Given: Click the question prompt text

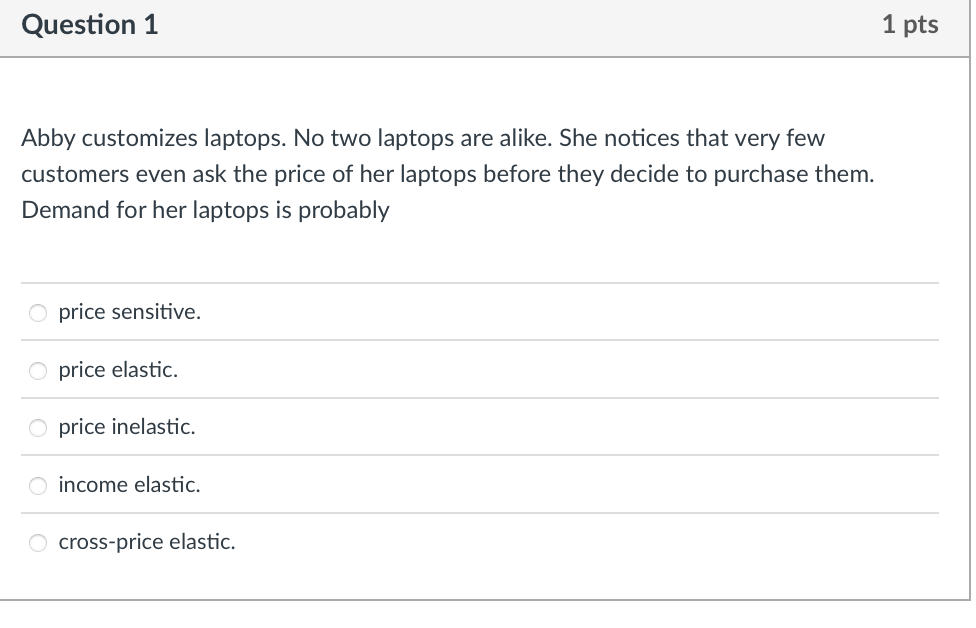Looking at the screenshot, I should tap(448, 174).
